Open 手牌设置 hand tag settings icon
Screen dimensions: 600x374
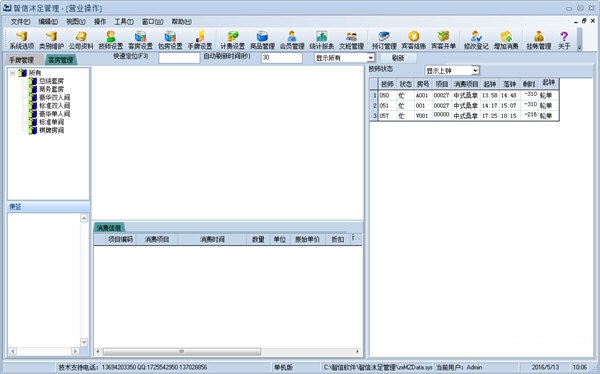(x=200, y=40)
